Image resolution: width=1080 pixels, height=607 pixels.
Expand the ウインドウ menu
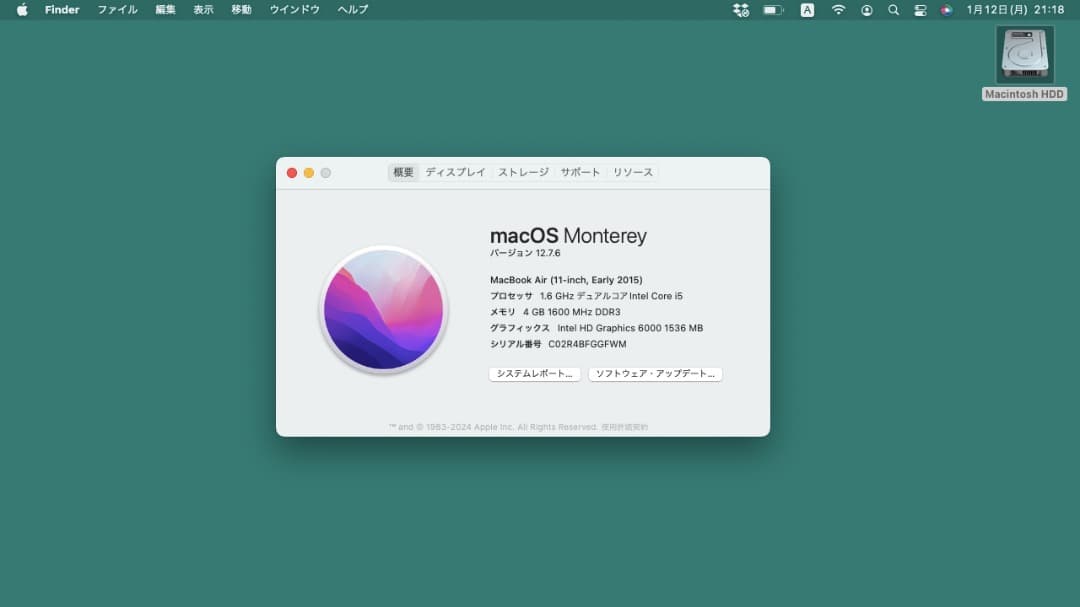[x=294, y=10]
